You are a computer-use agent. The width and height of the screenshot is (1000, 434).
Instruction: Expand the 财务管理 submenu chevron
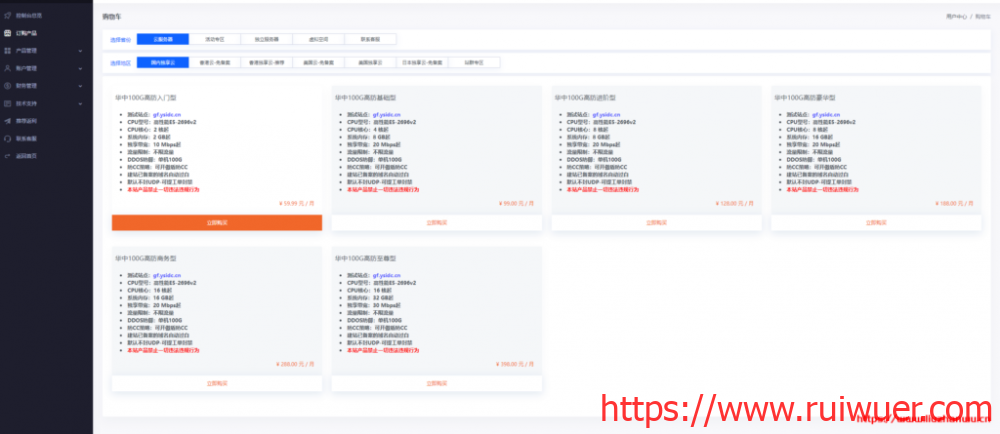click(x=80, y=86)
